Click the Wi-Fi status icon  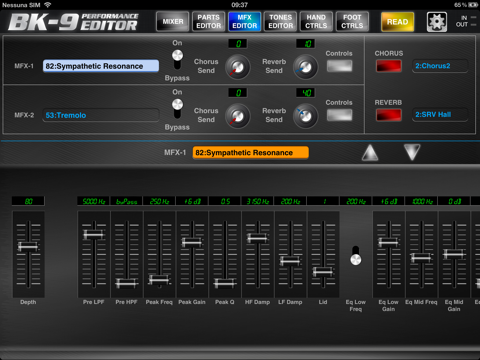[x=48, y=5]
